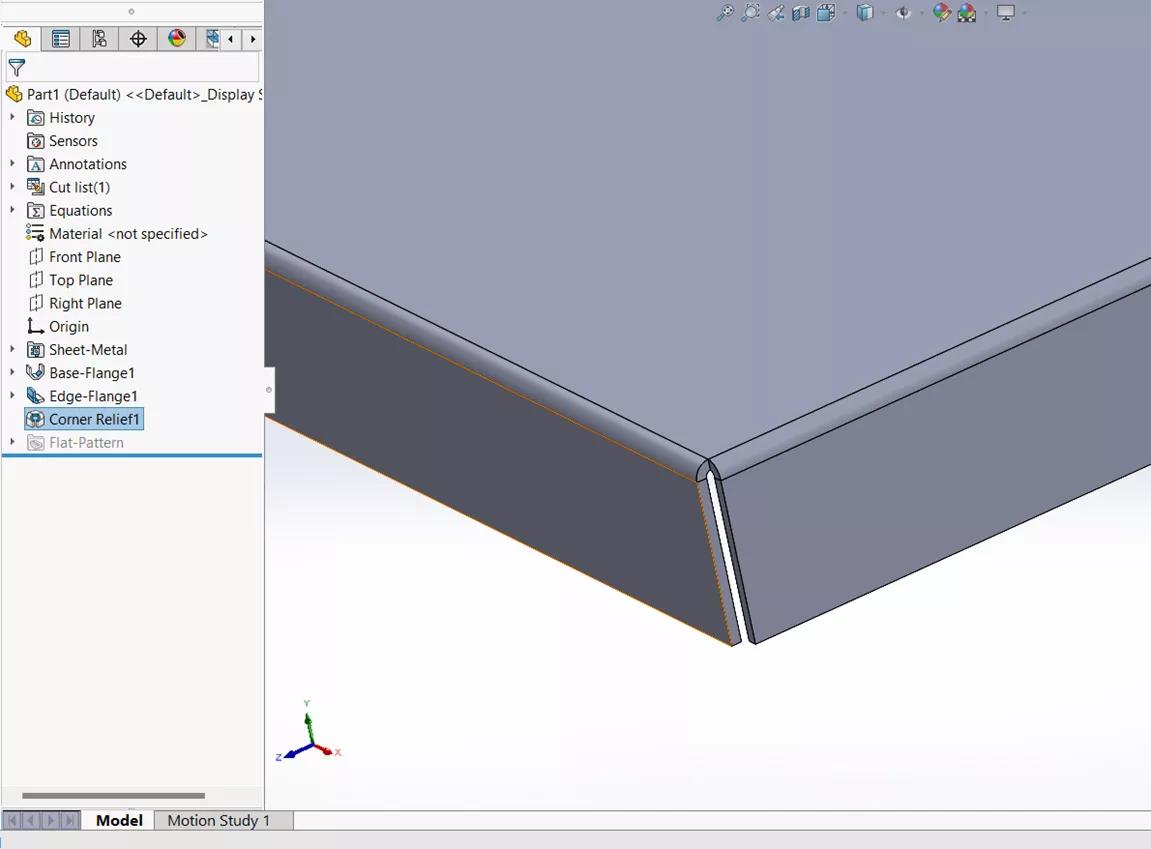
Task: Click the Apply Scene icon
Action: [x=967, y=12]
